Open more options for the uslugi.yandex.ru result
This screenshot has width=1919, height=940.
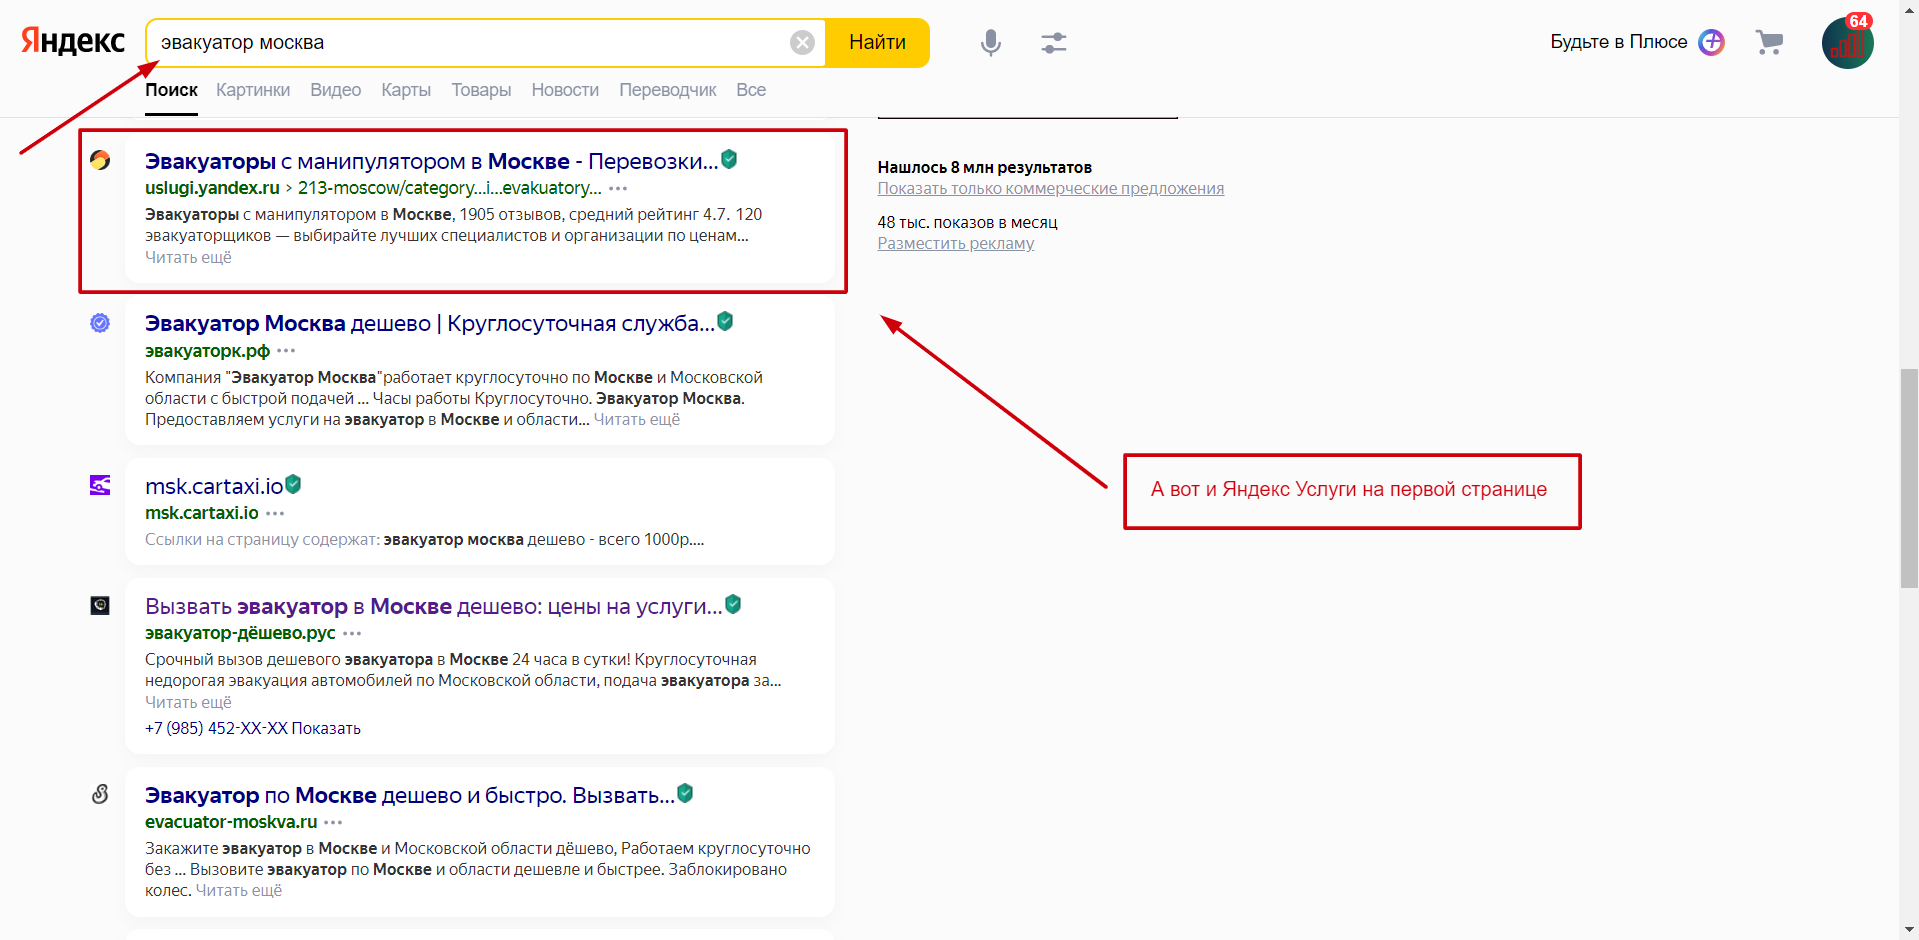(618, 188)
